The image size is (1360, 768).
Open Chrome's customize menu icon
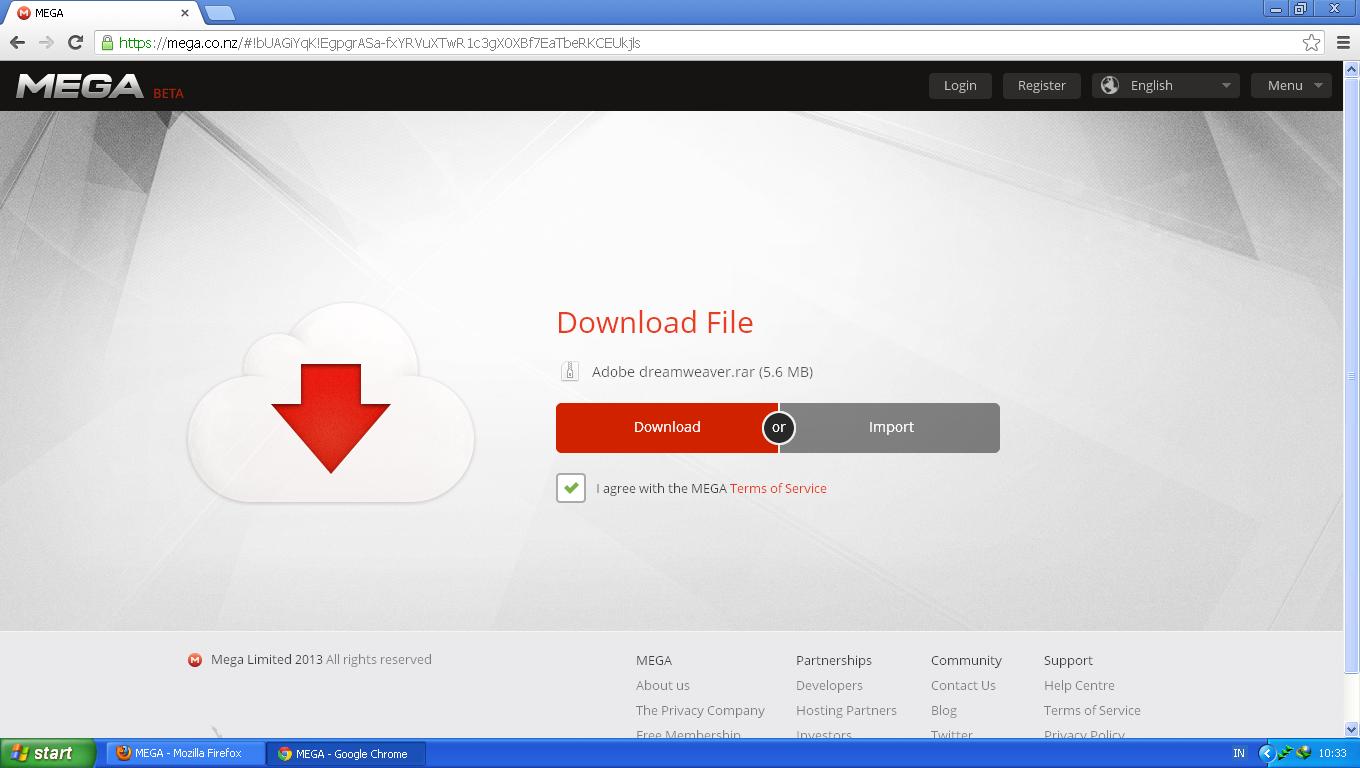[1343, 43]
